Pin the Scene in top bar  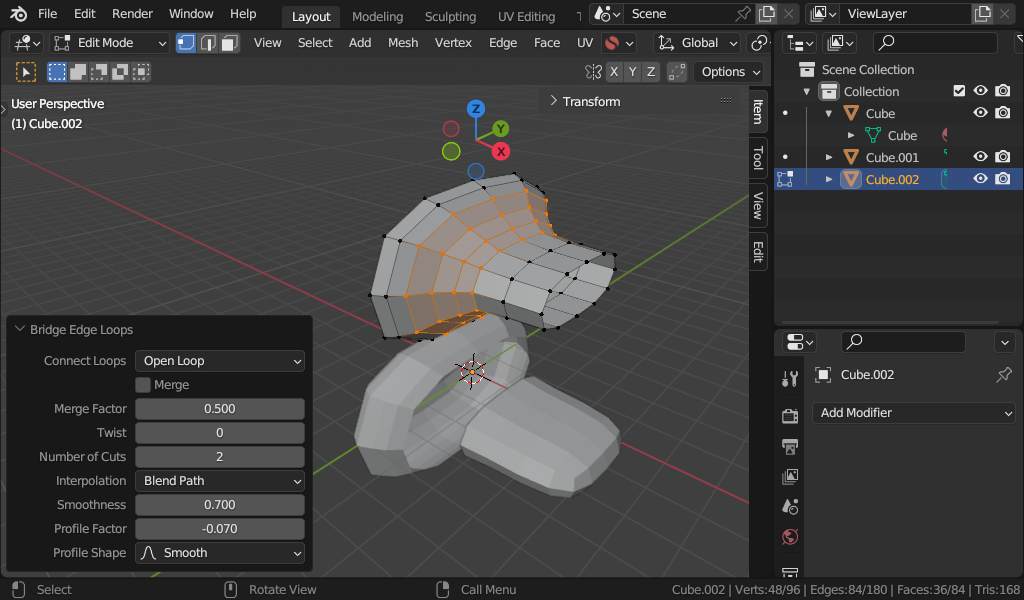(743, 14)
